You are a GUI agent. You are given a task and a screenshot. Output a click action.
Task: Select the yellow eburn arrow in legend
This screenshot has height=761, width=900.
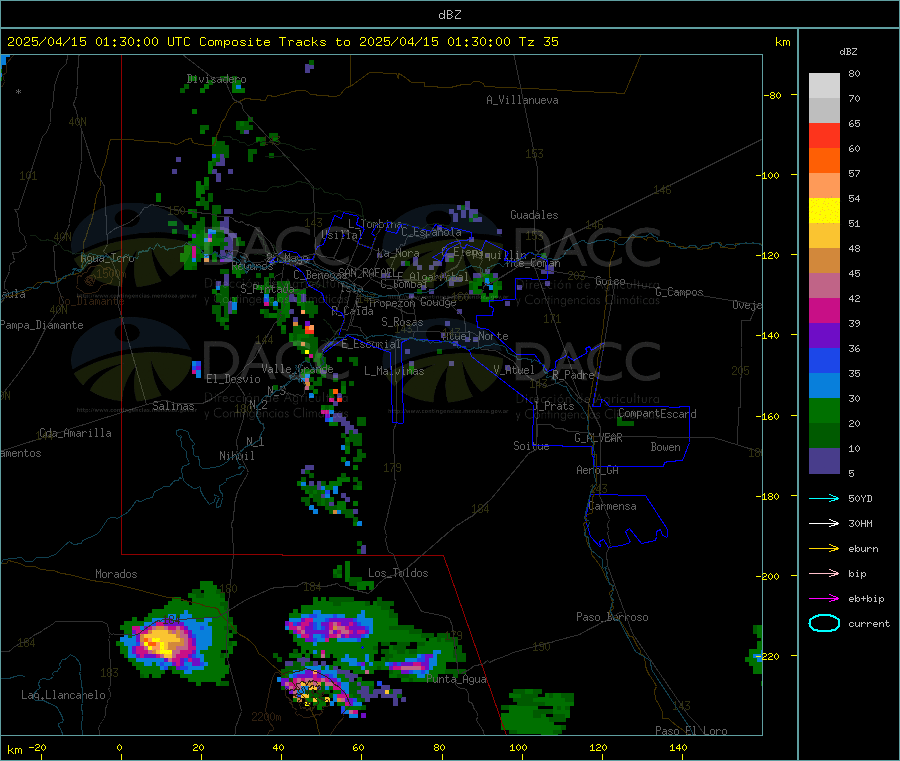(824, 549)
